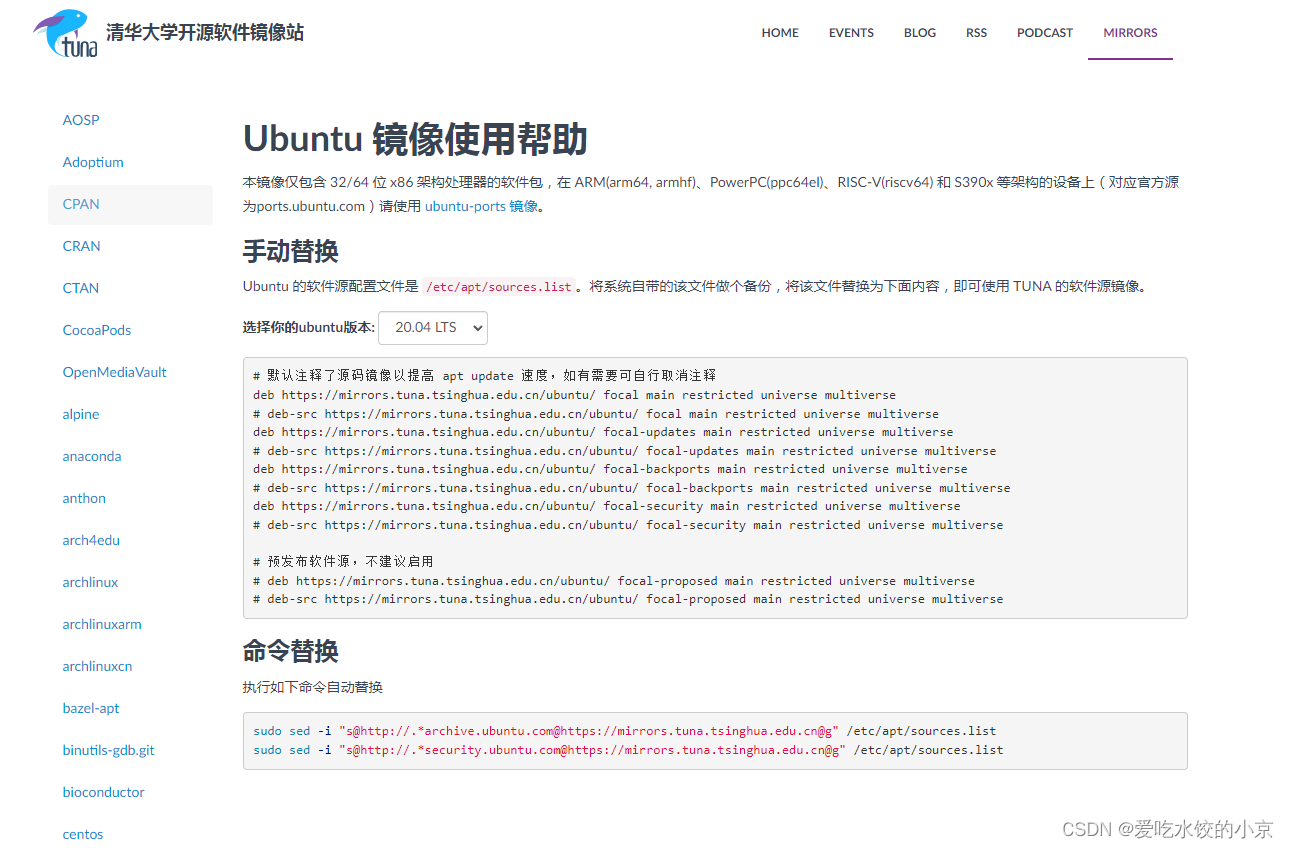
Task: Click the 命令替换 section heading
Action: click(291, 651)
